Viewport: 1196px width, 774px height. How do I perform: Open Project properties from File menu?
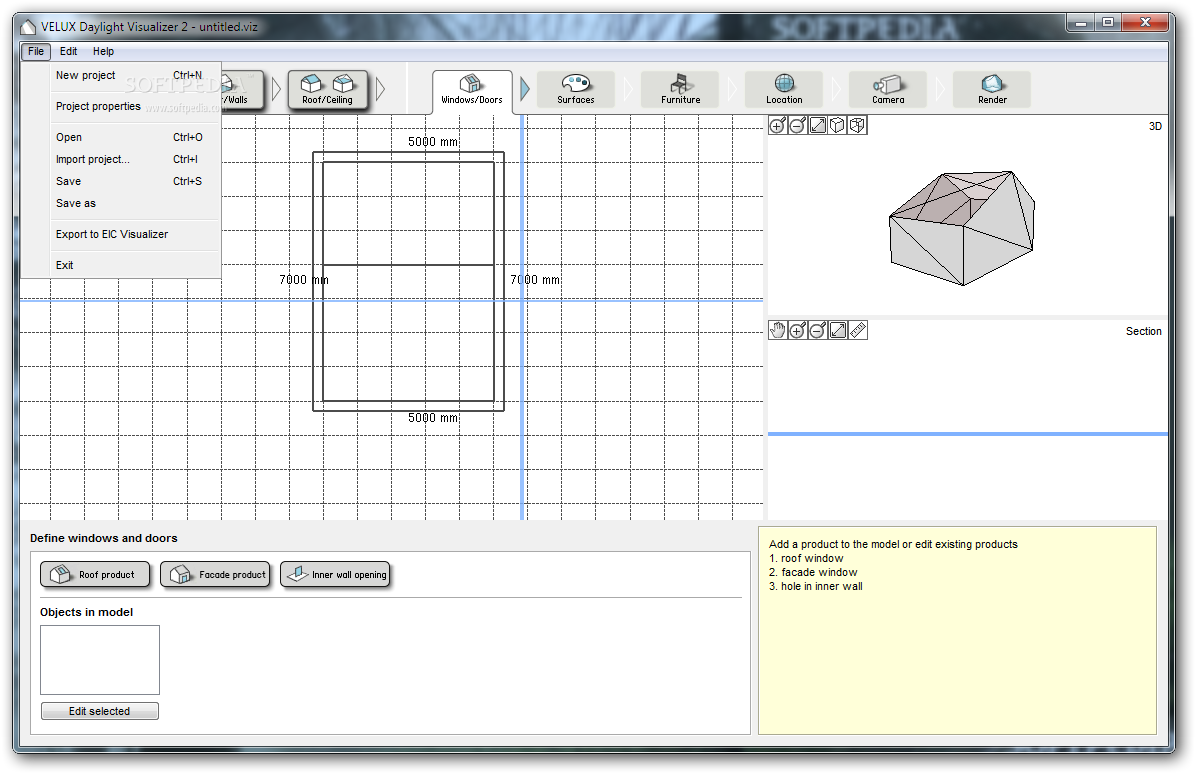point(122,107)
